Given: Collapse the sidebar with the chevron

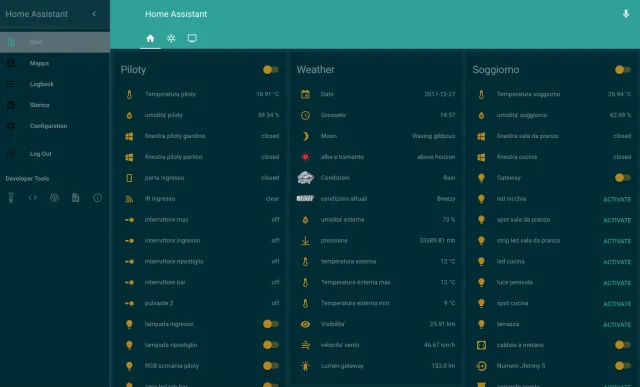Looking at the screenshot, I should [x=94, y=14].
